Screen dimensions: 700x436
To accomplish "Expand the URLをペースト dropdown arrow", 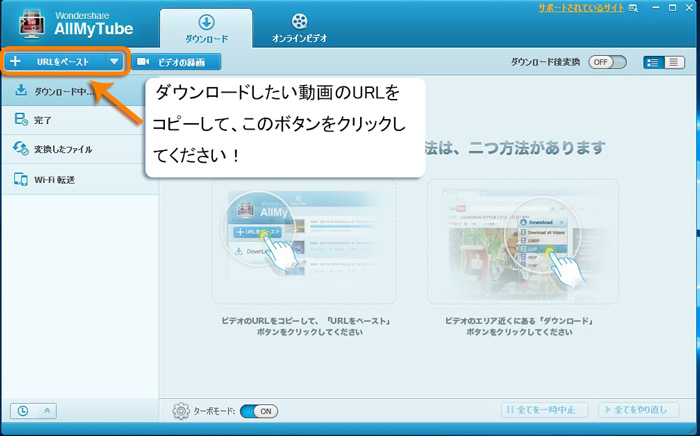I will [115, 62].
